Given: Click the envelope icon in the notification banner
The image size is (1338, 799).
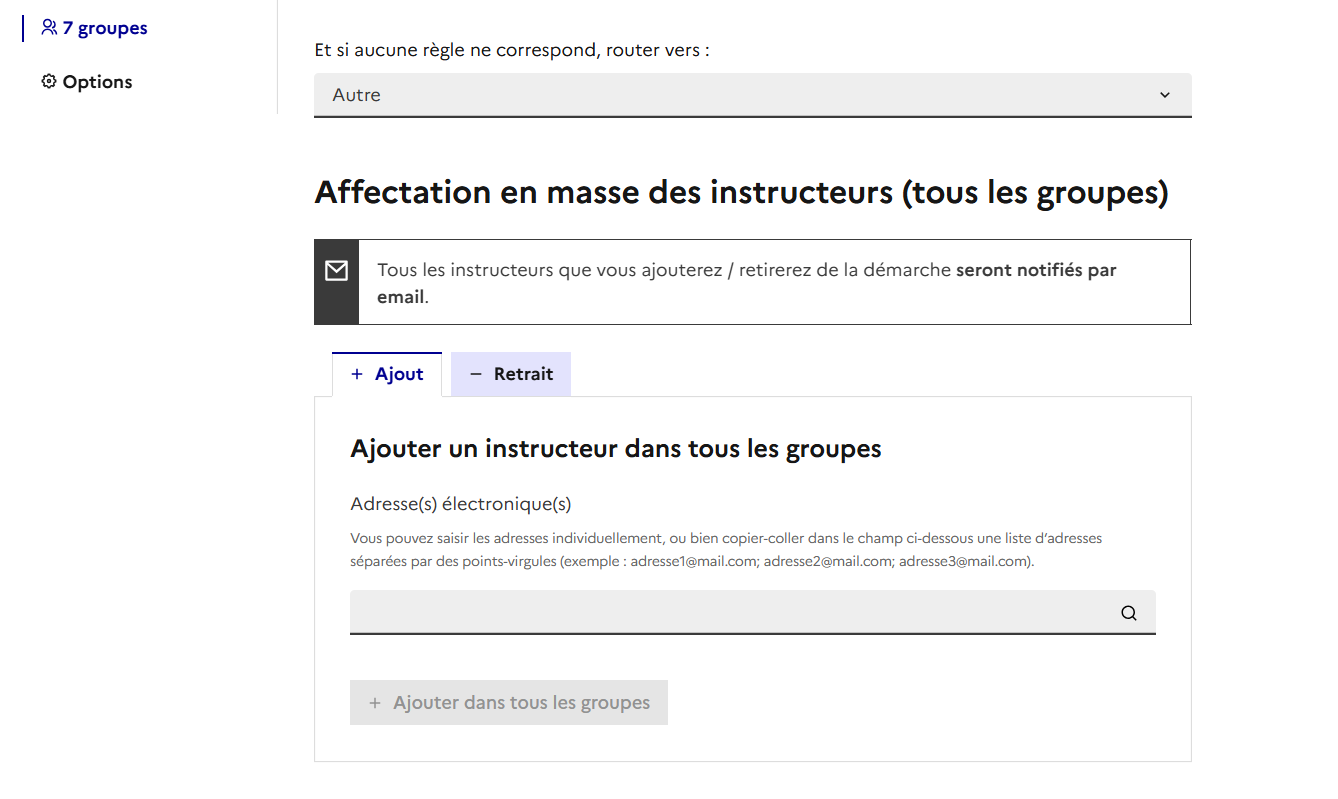Looking at the screenshot, I should tap(337, 271).
